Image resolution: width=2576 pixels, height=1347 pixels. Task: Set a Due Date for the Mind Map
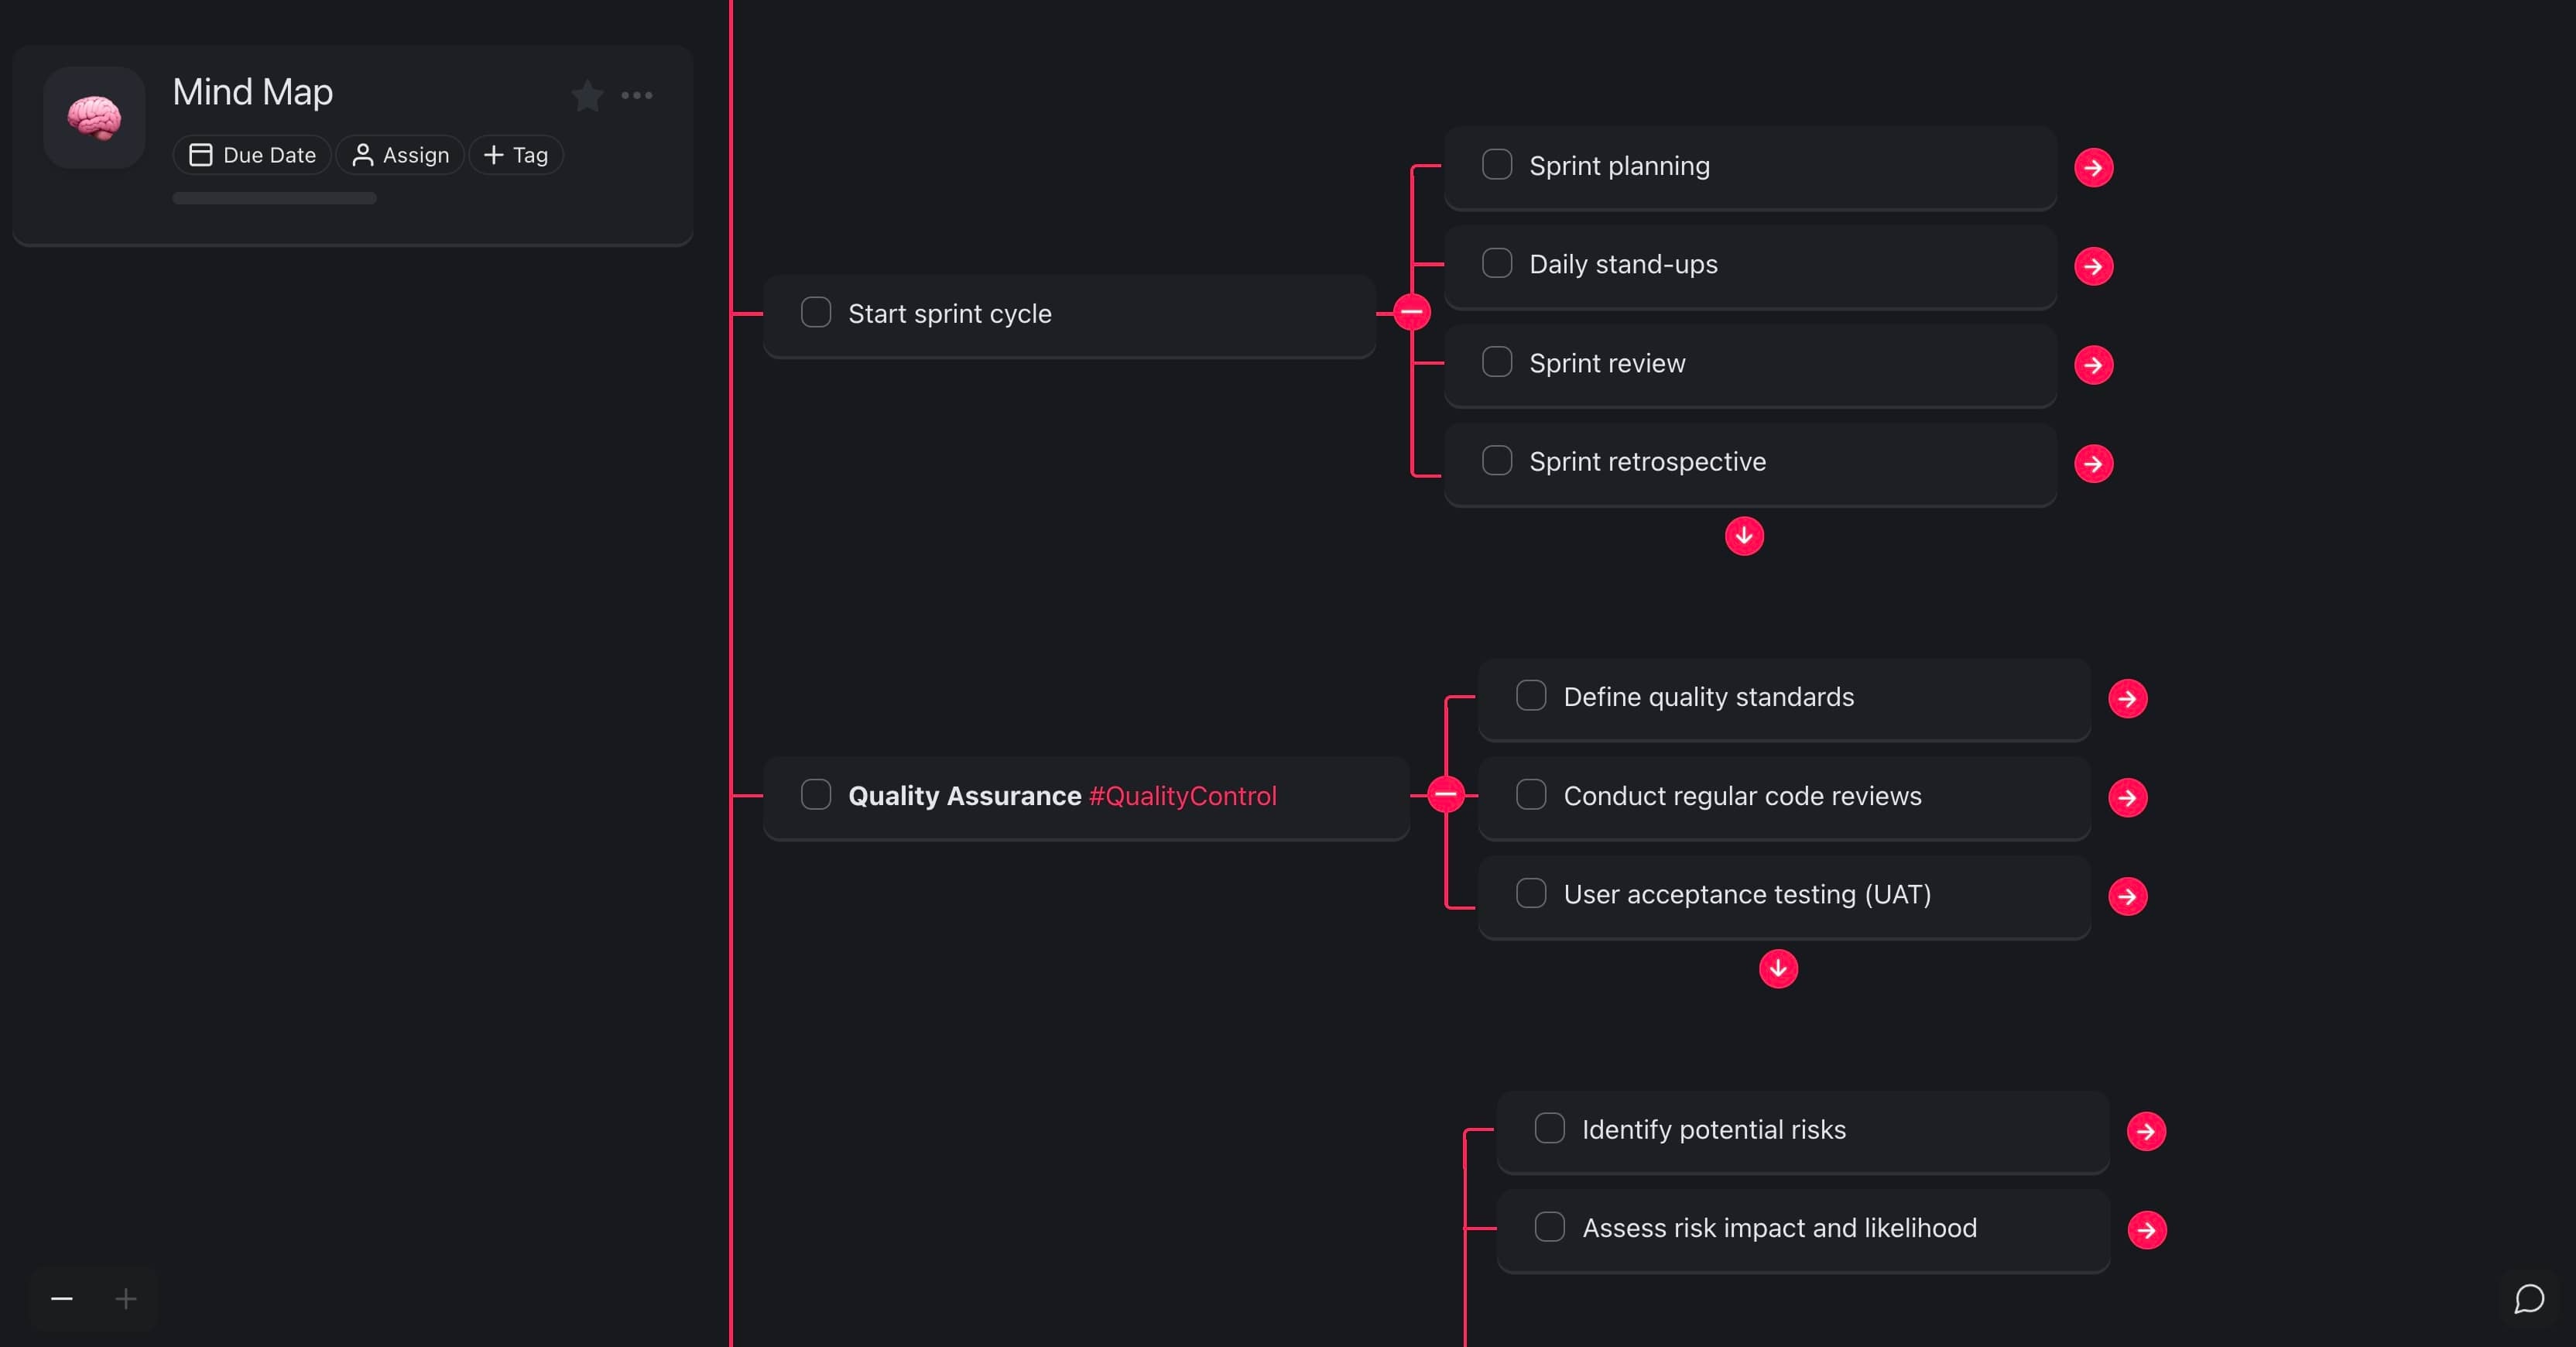pyautogui.click(x=251, y=155)
